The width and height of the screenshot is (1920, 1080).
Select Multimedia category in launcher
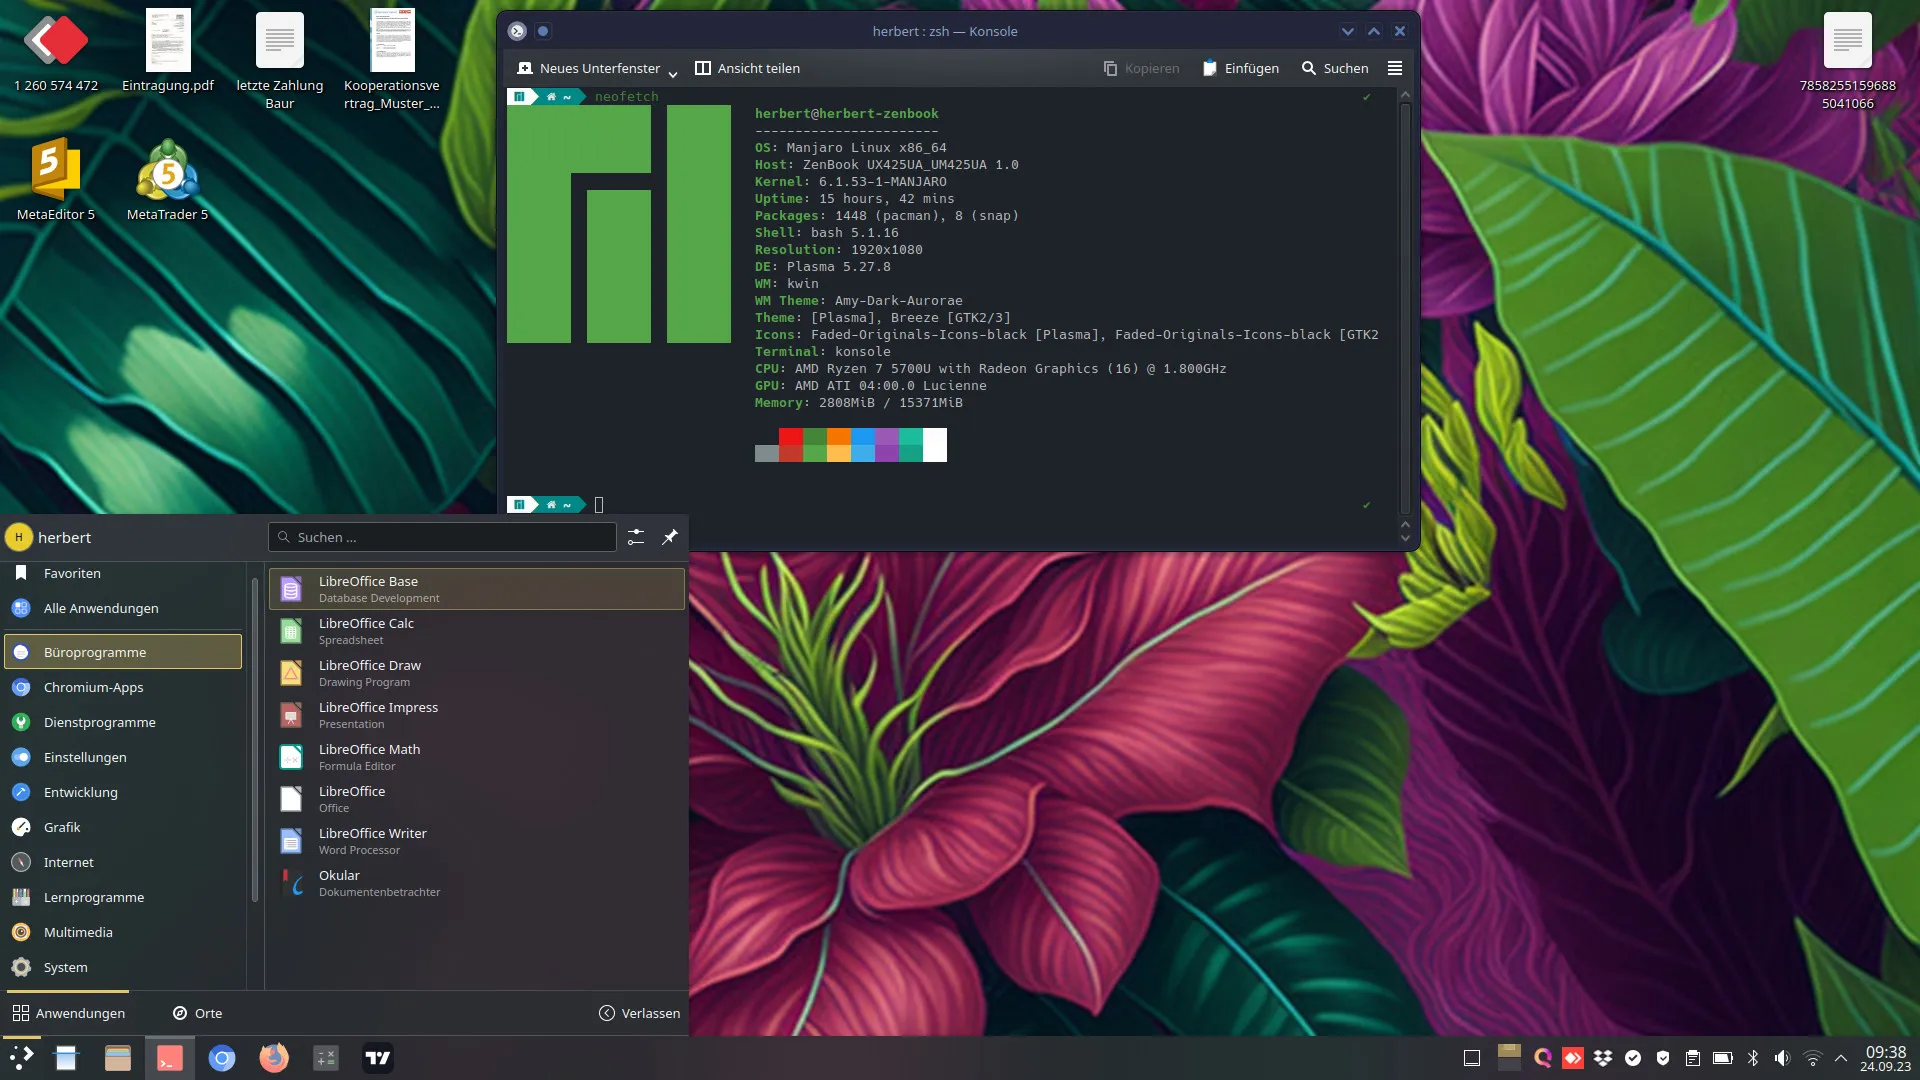(x=78, y=932)
